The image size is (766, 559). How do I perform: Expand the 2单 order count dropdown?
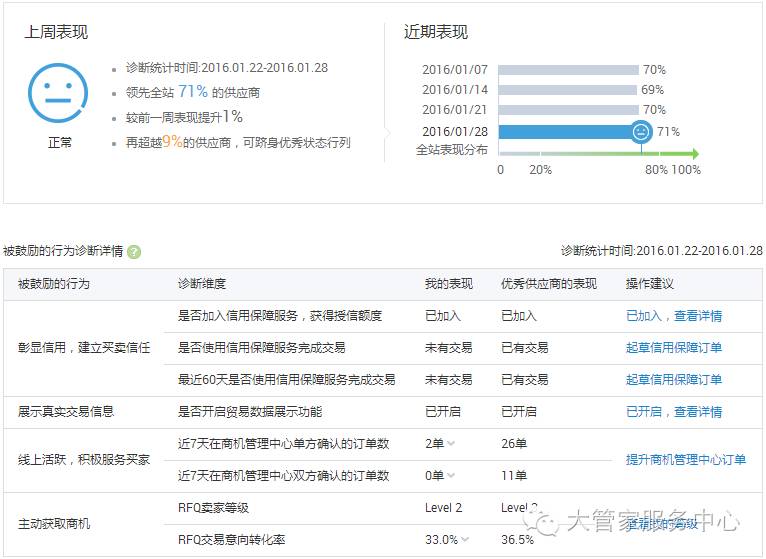(451, 443)
